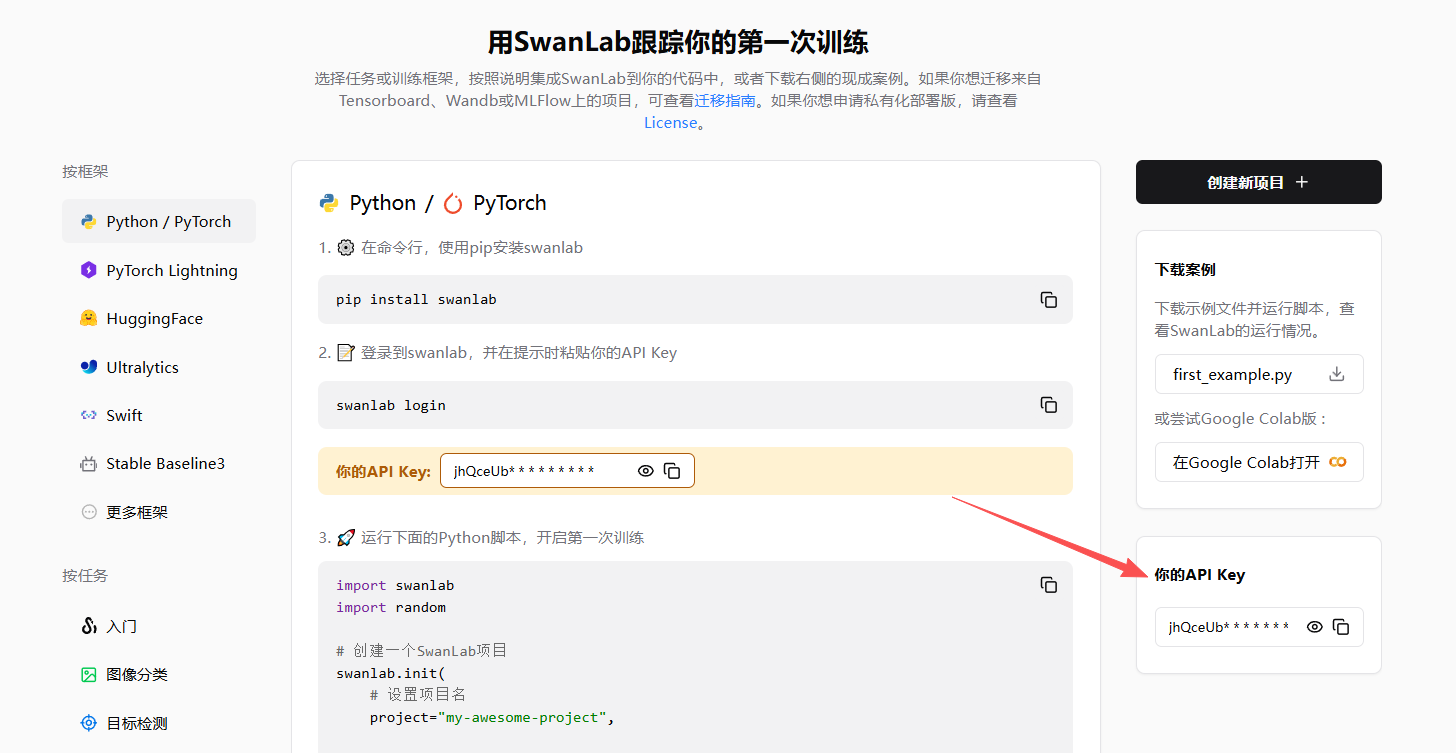The height and width of the screenshot is (753, 1456).
Task: Click the 图像分类 image icon
Action: 88,675
